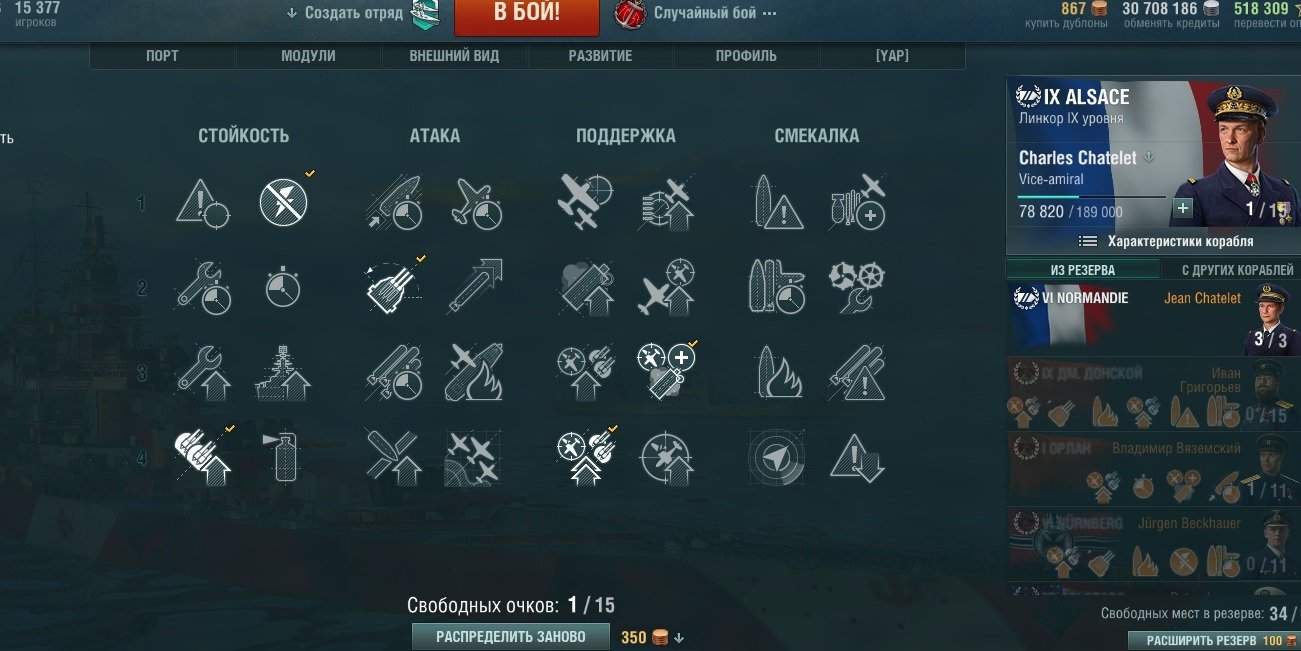Select the fighter plane with crosshair Support skill
Viewport: 1301px width, 651px height.
(585, 201)
